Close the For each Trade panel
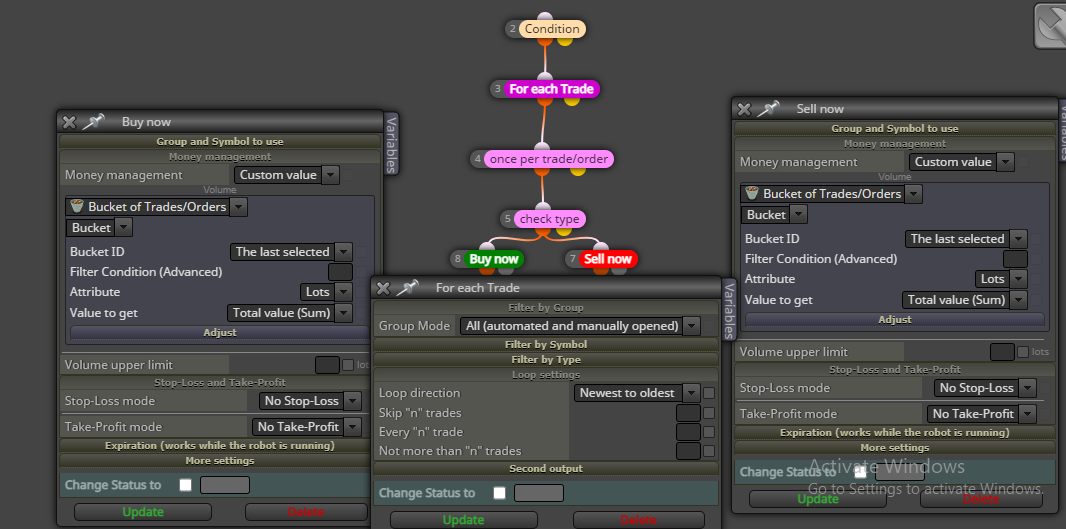 click(x=383, y=288)
